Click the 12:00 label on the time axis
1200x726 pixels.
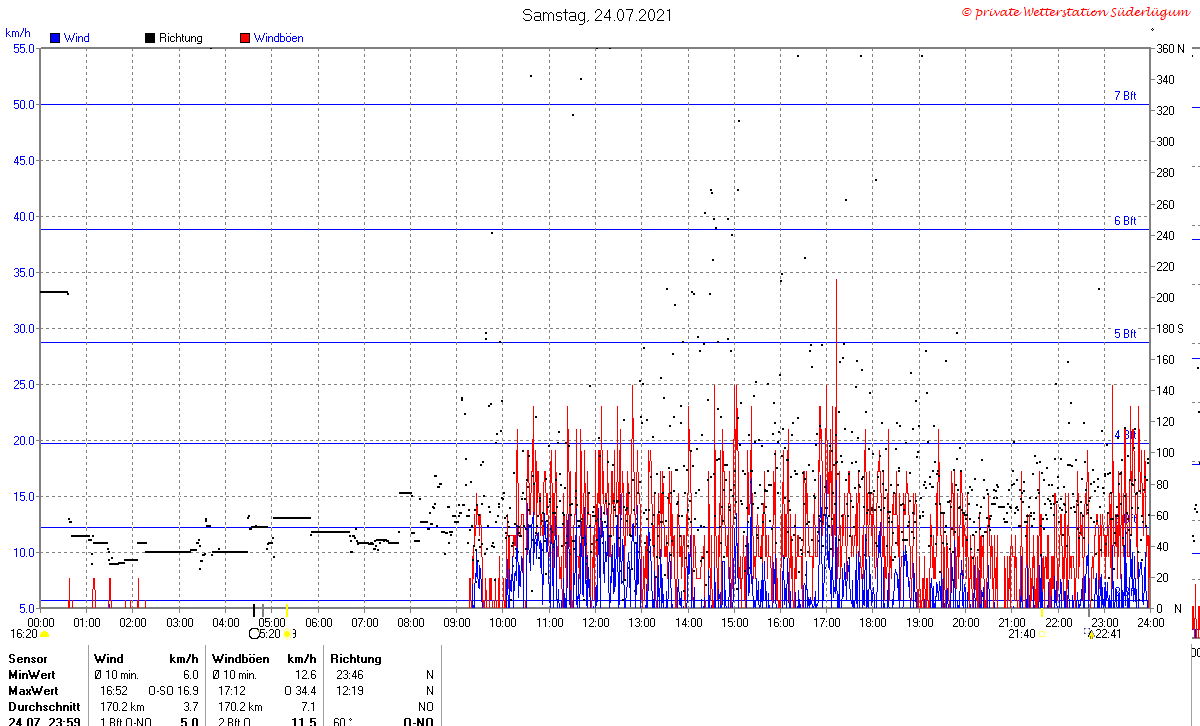596,622
